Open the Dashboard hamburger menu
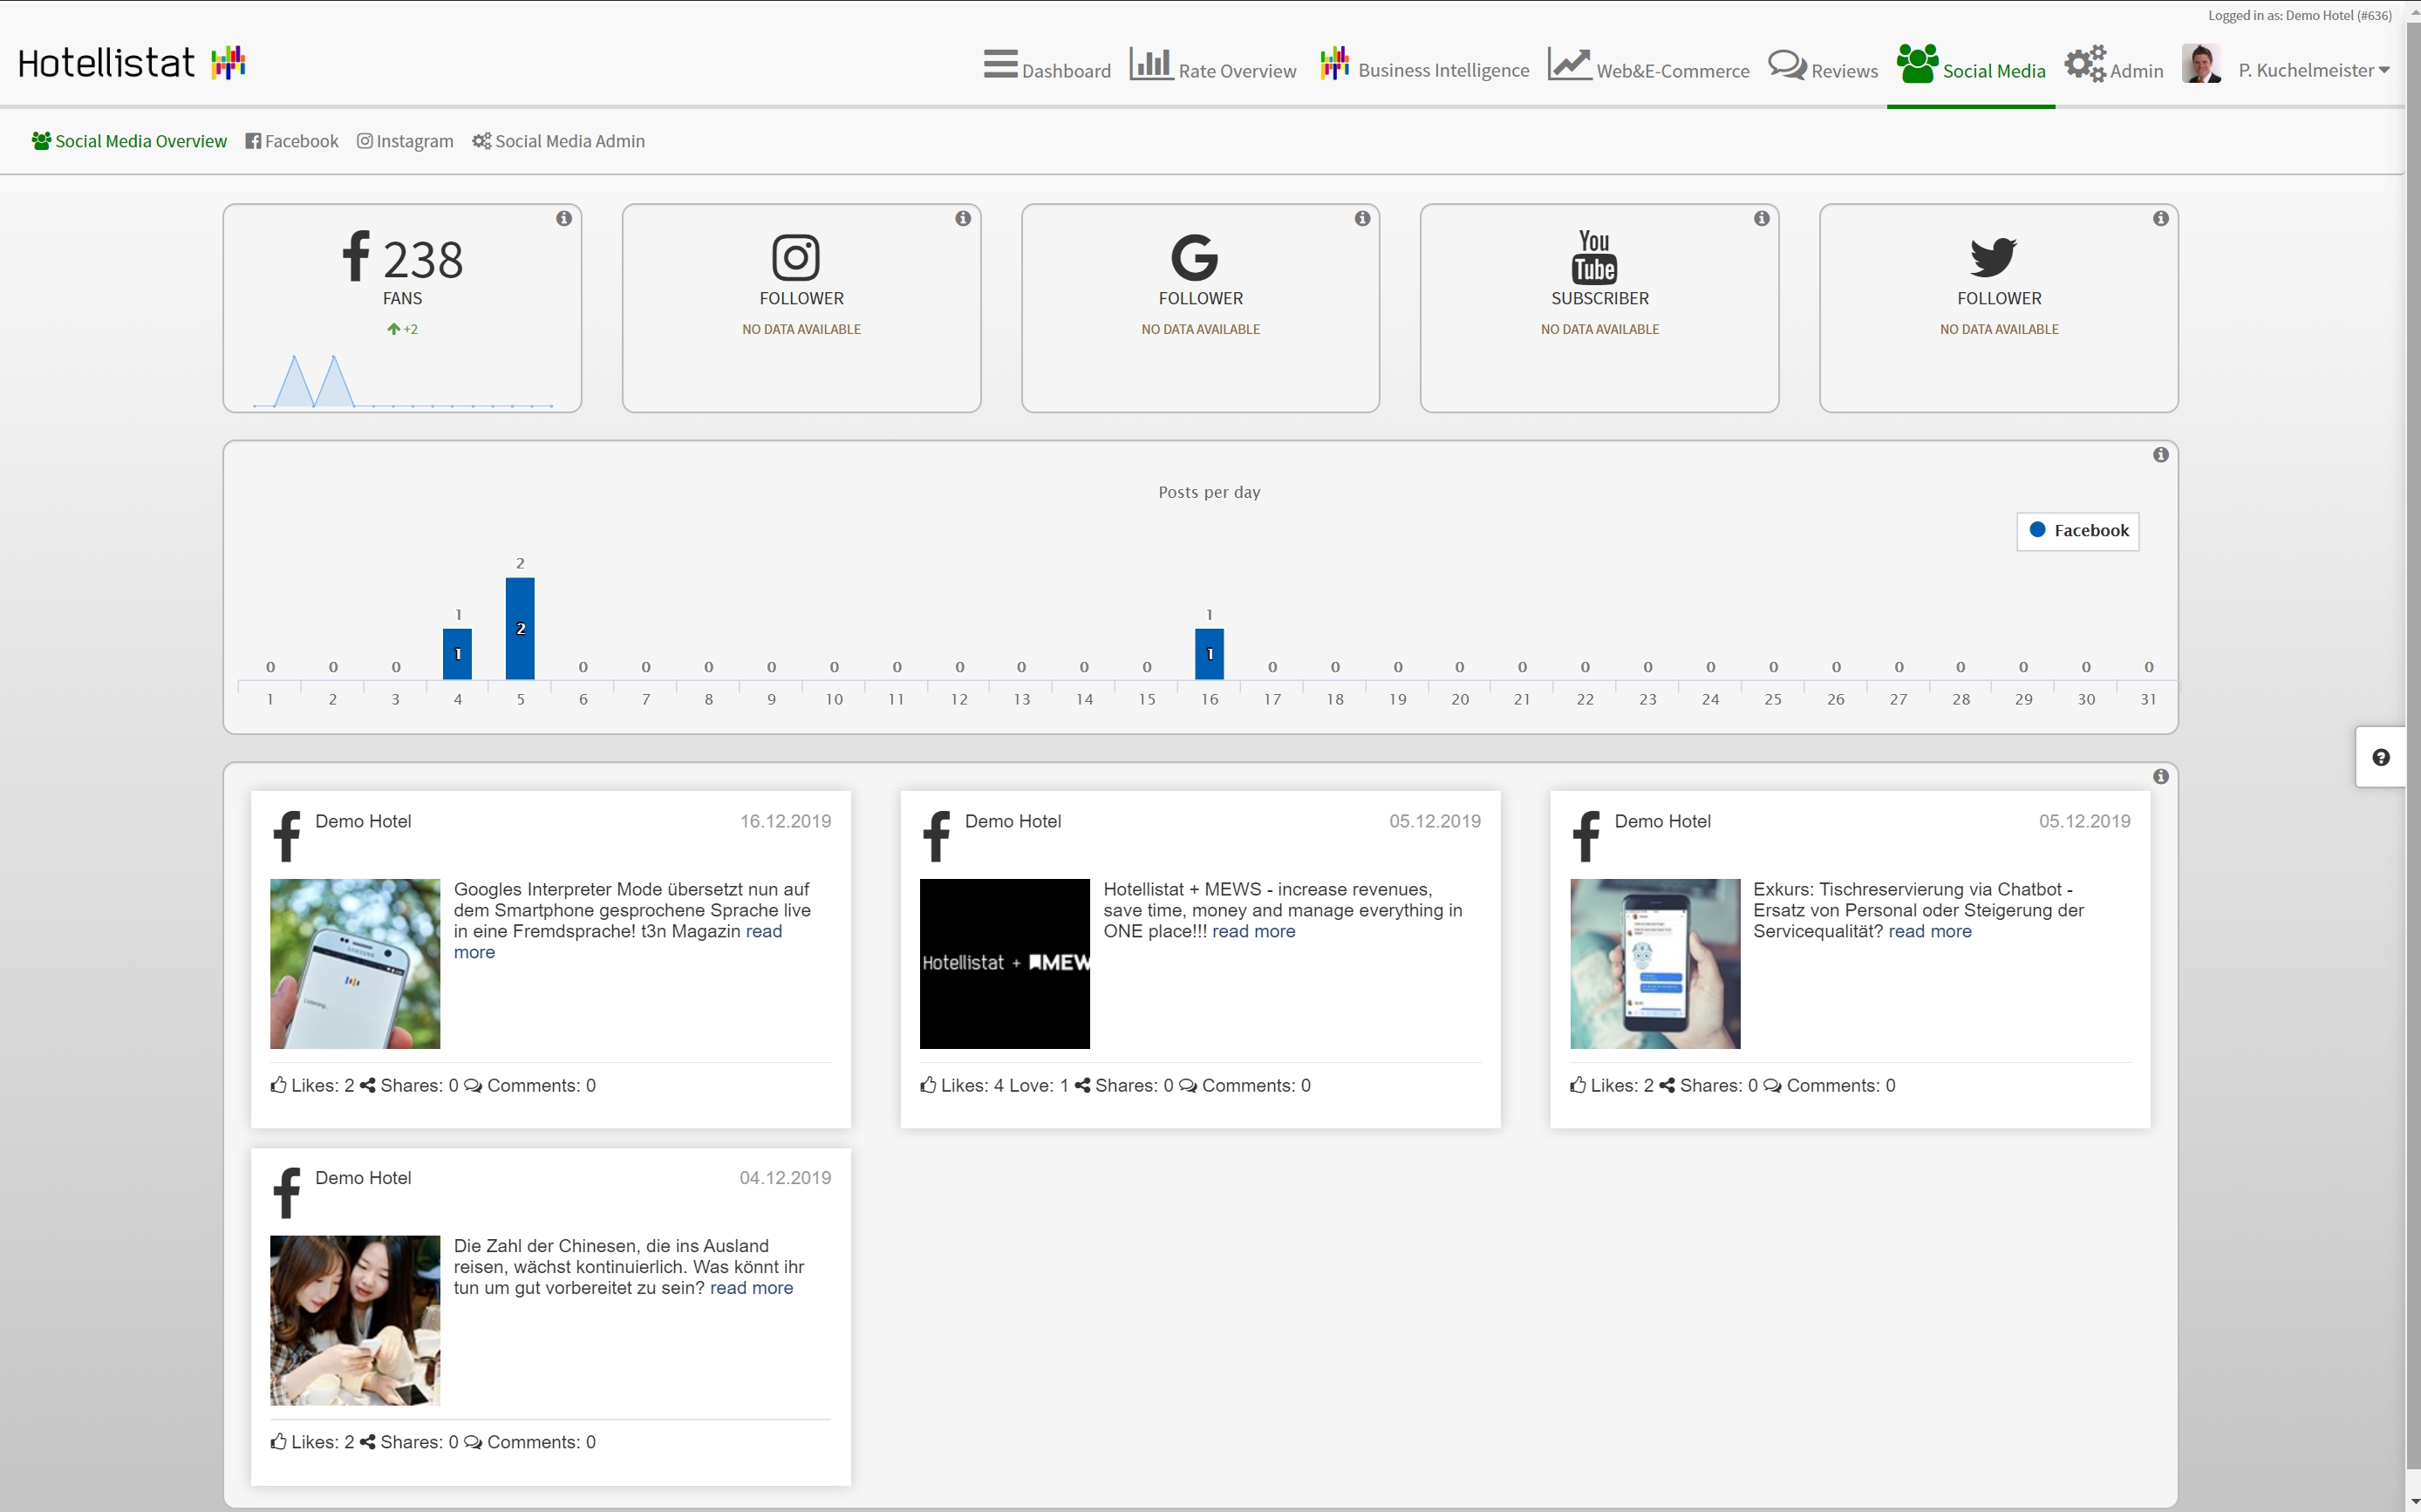 pos(1046,66)
